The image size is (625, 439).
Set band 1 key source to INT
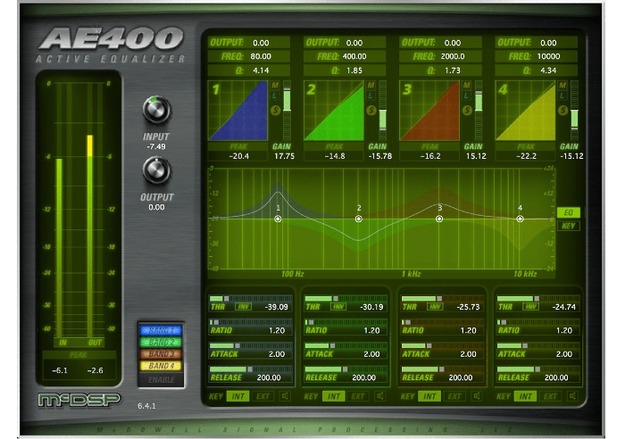coord(238,396)
